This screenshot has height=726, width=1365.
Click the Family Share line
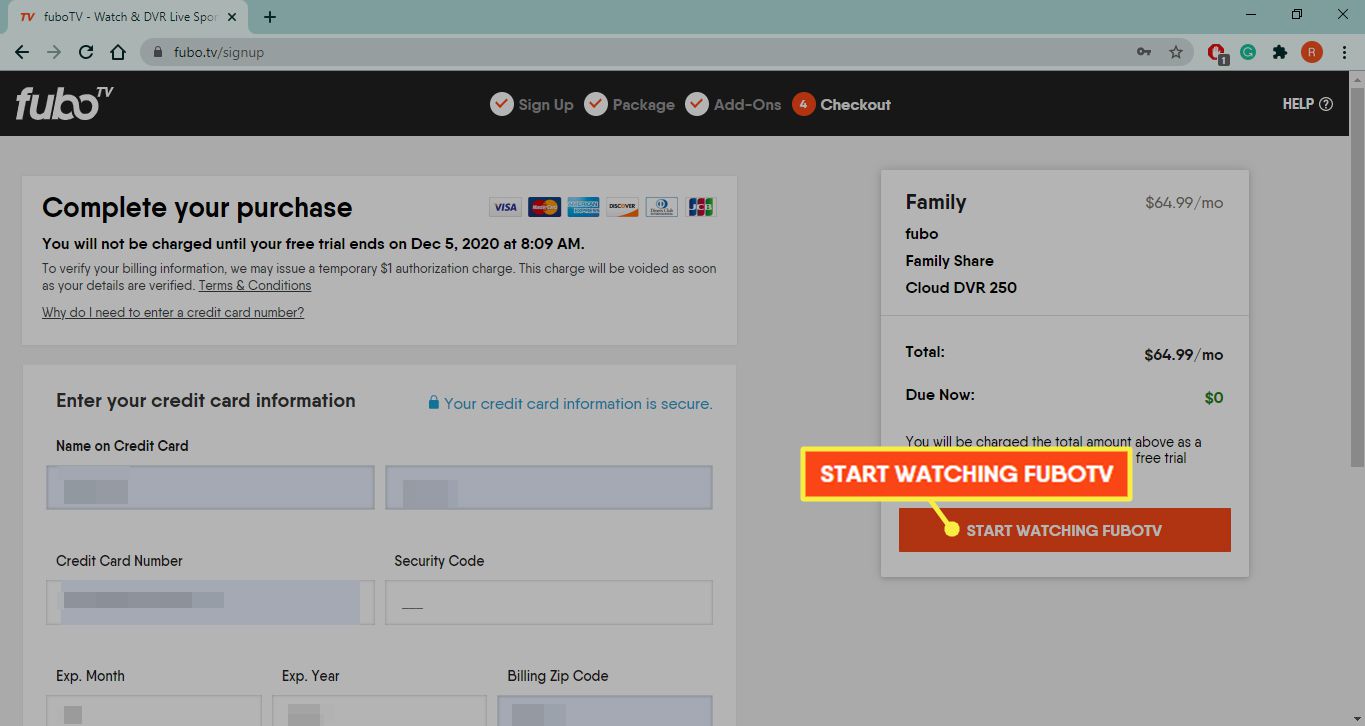tap(950, 261)
